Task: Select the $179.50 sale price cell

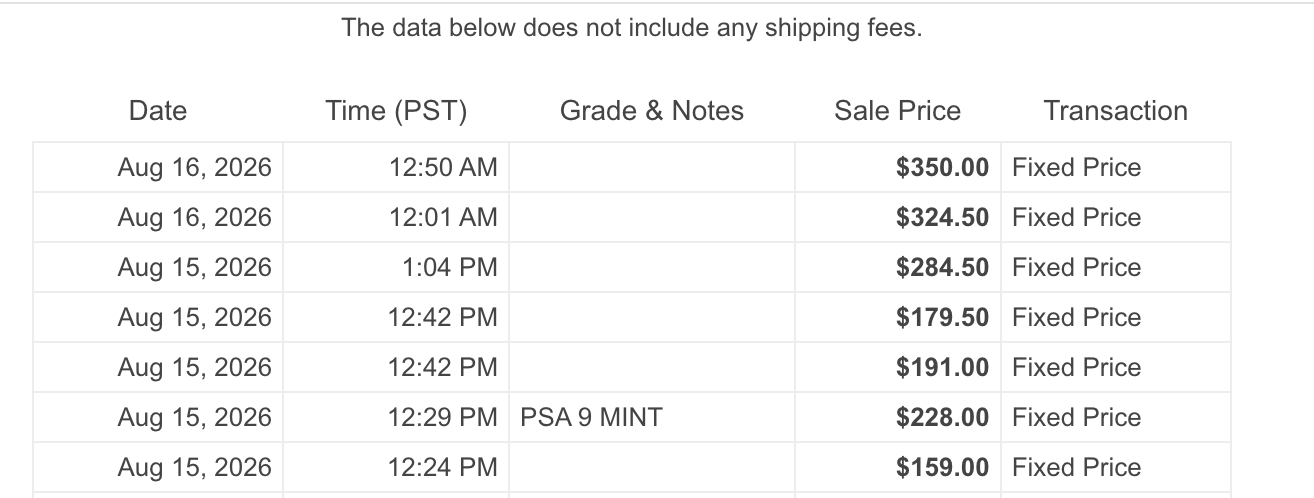Action: click(x=898, y=317)
